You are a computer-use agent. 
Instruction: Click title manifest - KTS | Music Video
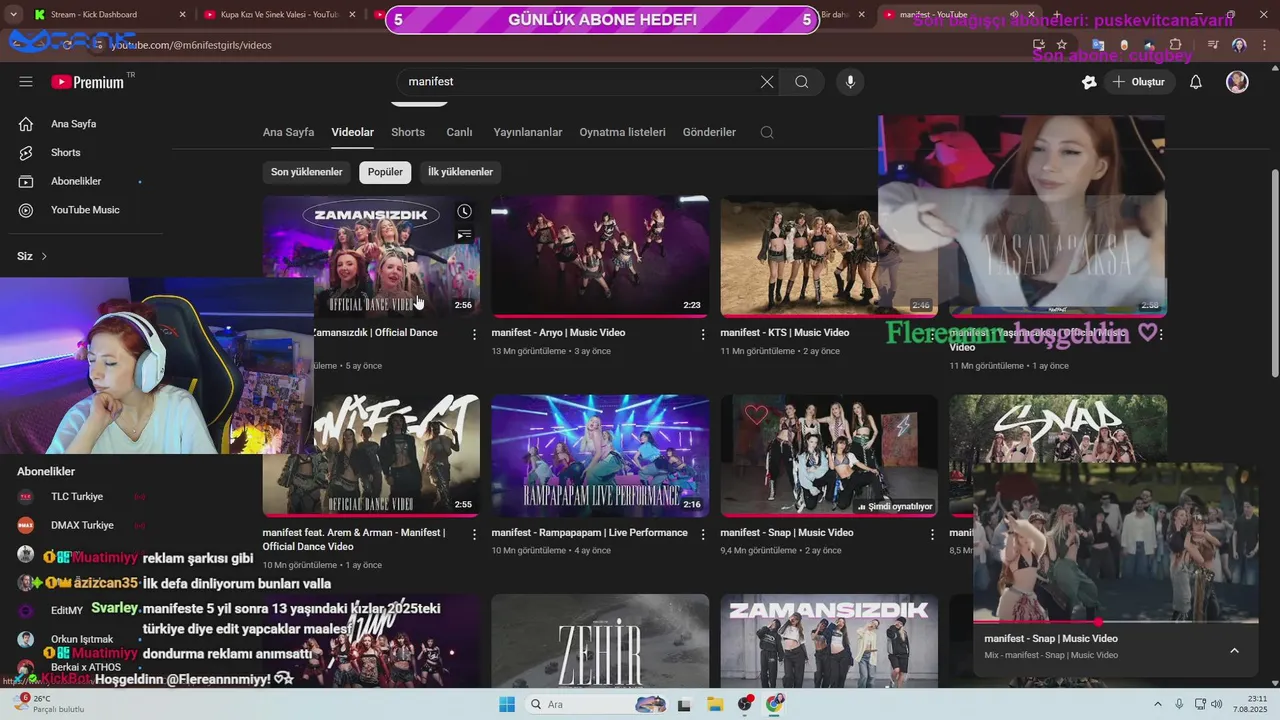[x=784, y=333]
